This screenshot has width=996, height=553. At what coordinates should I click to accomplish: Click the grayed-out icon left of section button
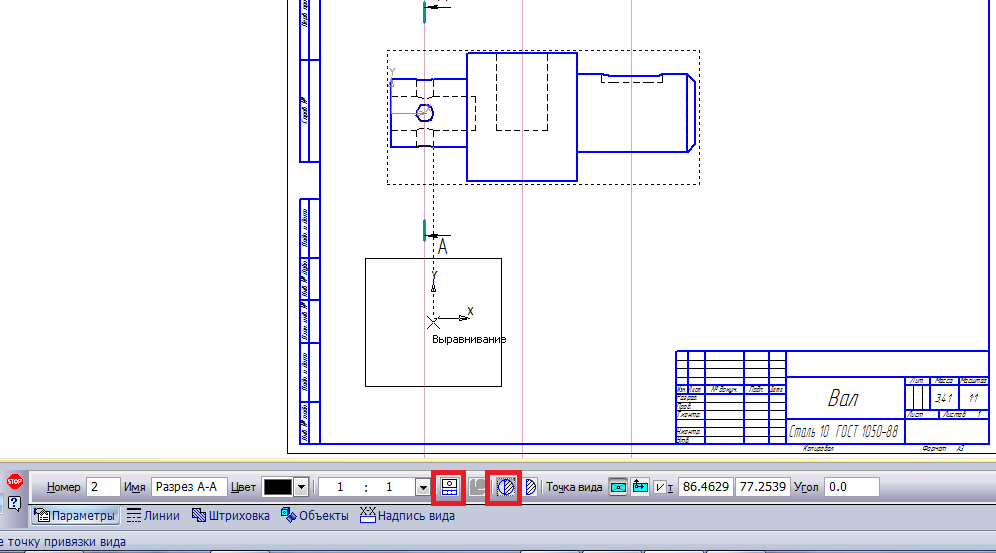479,487
